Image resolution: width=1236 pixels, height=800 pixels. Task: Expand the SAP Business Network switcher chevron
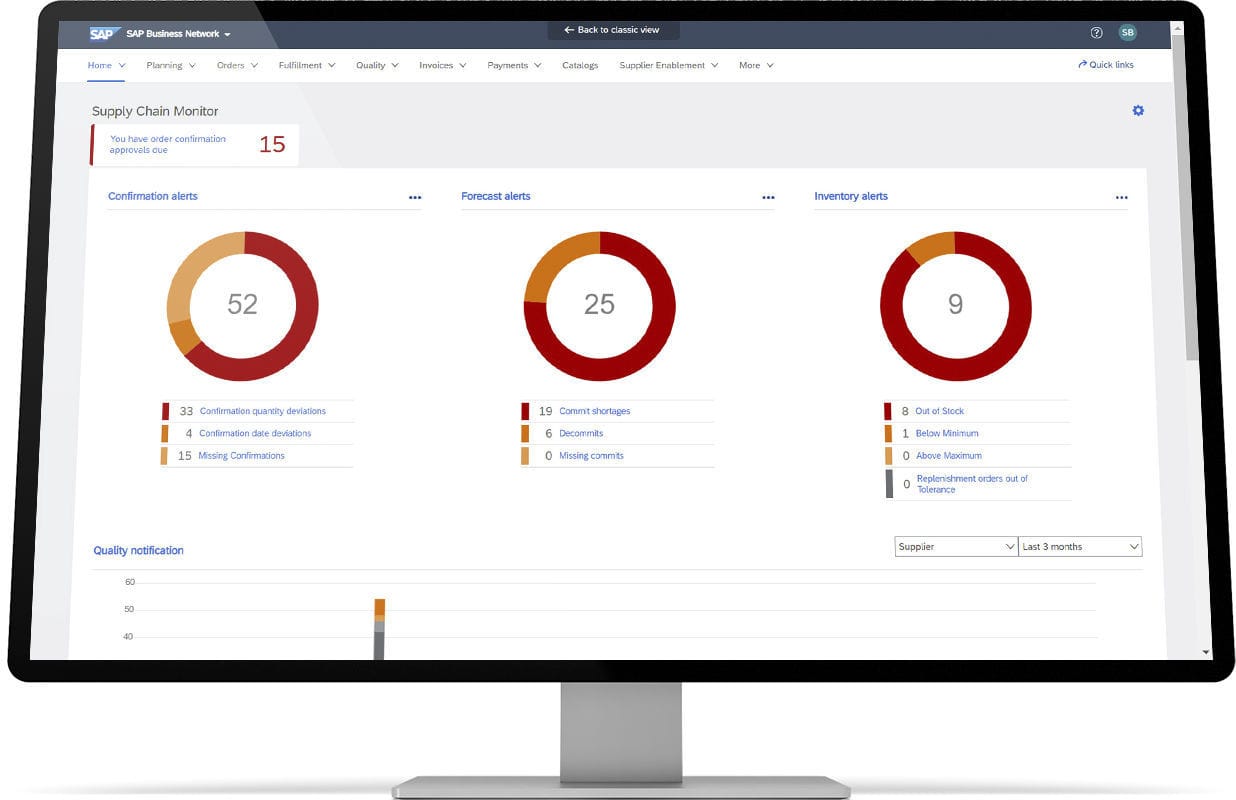225,32
